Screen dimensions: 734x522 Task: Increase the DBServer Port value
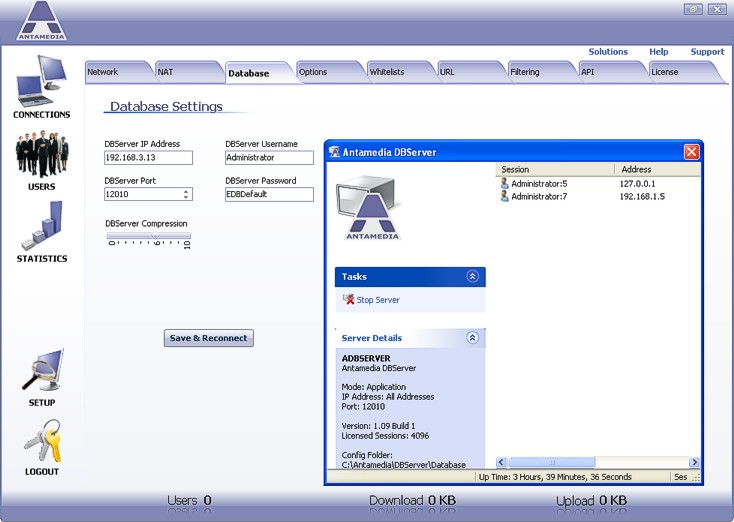click(186, 191)
